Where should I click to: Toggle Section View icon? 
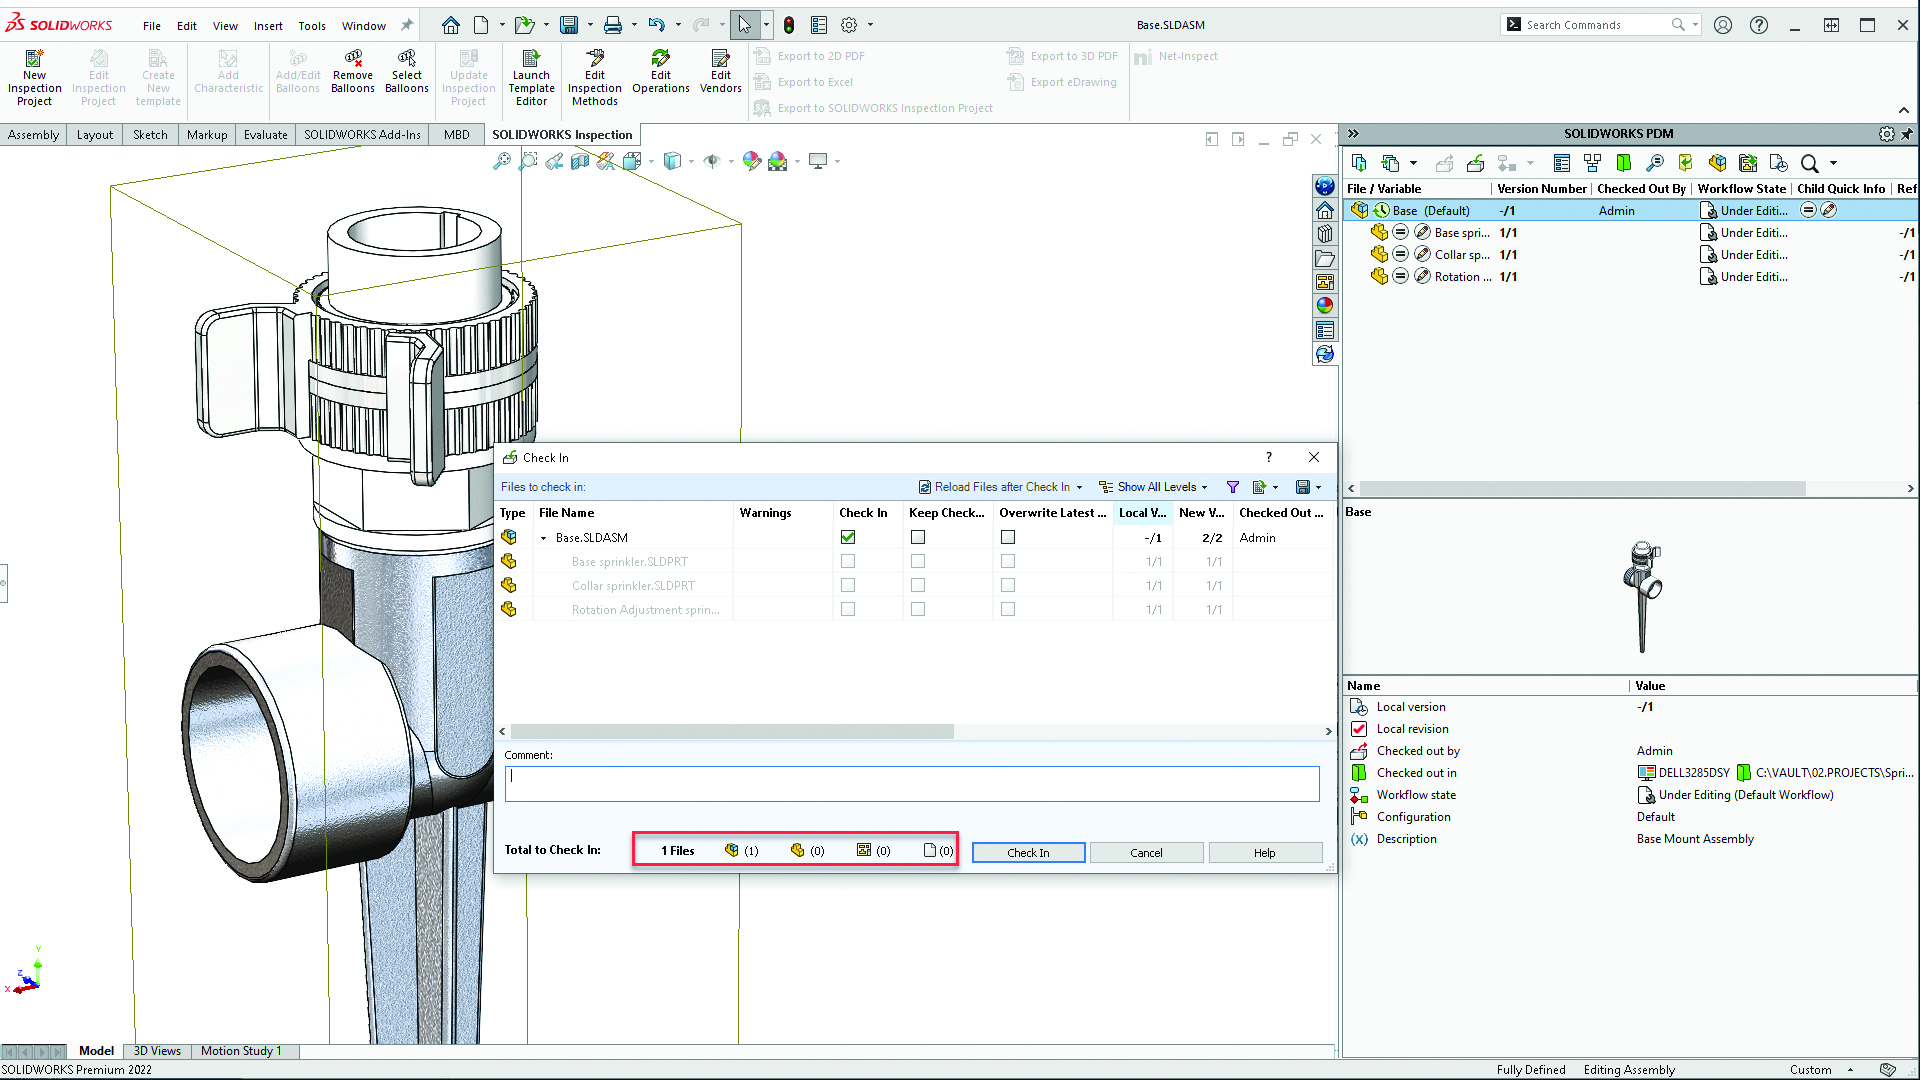coord(580,161)
